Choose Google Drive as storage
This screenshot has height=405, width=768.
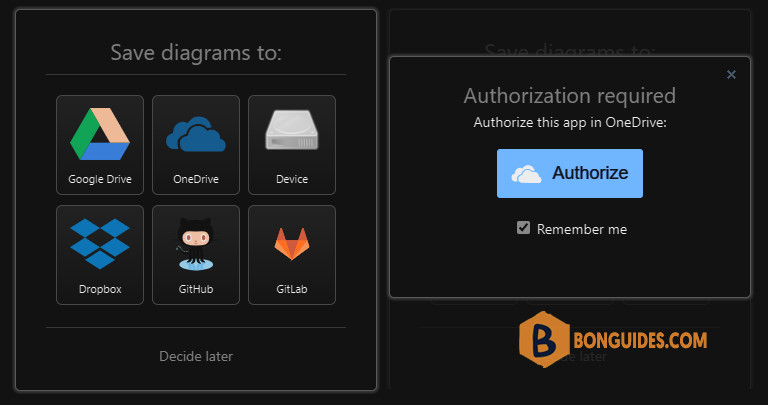[x=100, y=145]
